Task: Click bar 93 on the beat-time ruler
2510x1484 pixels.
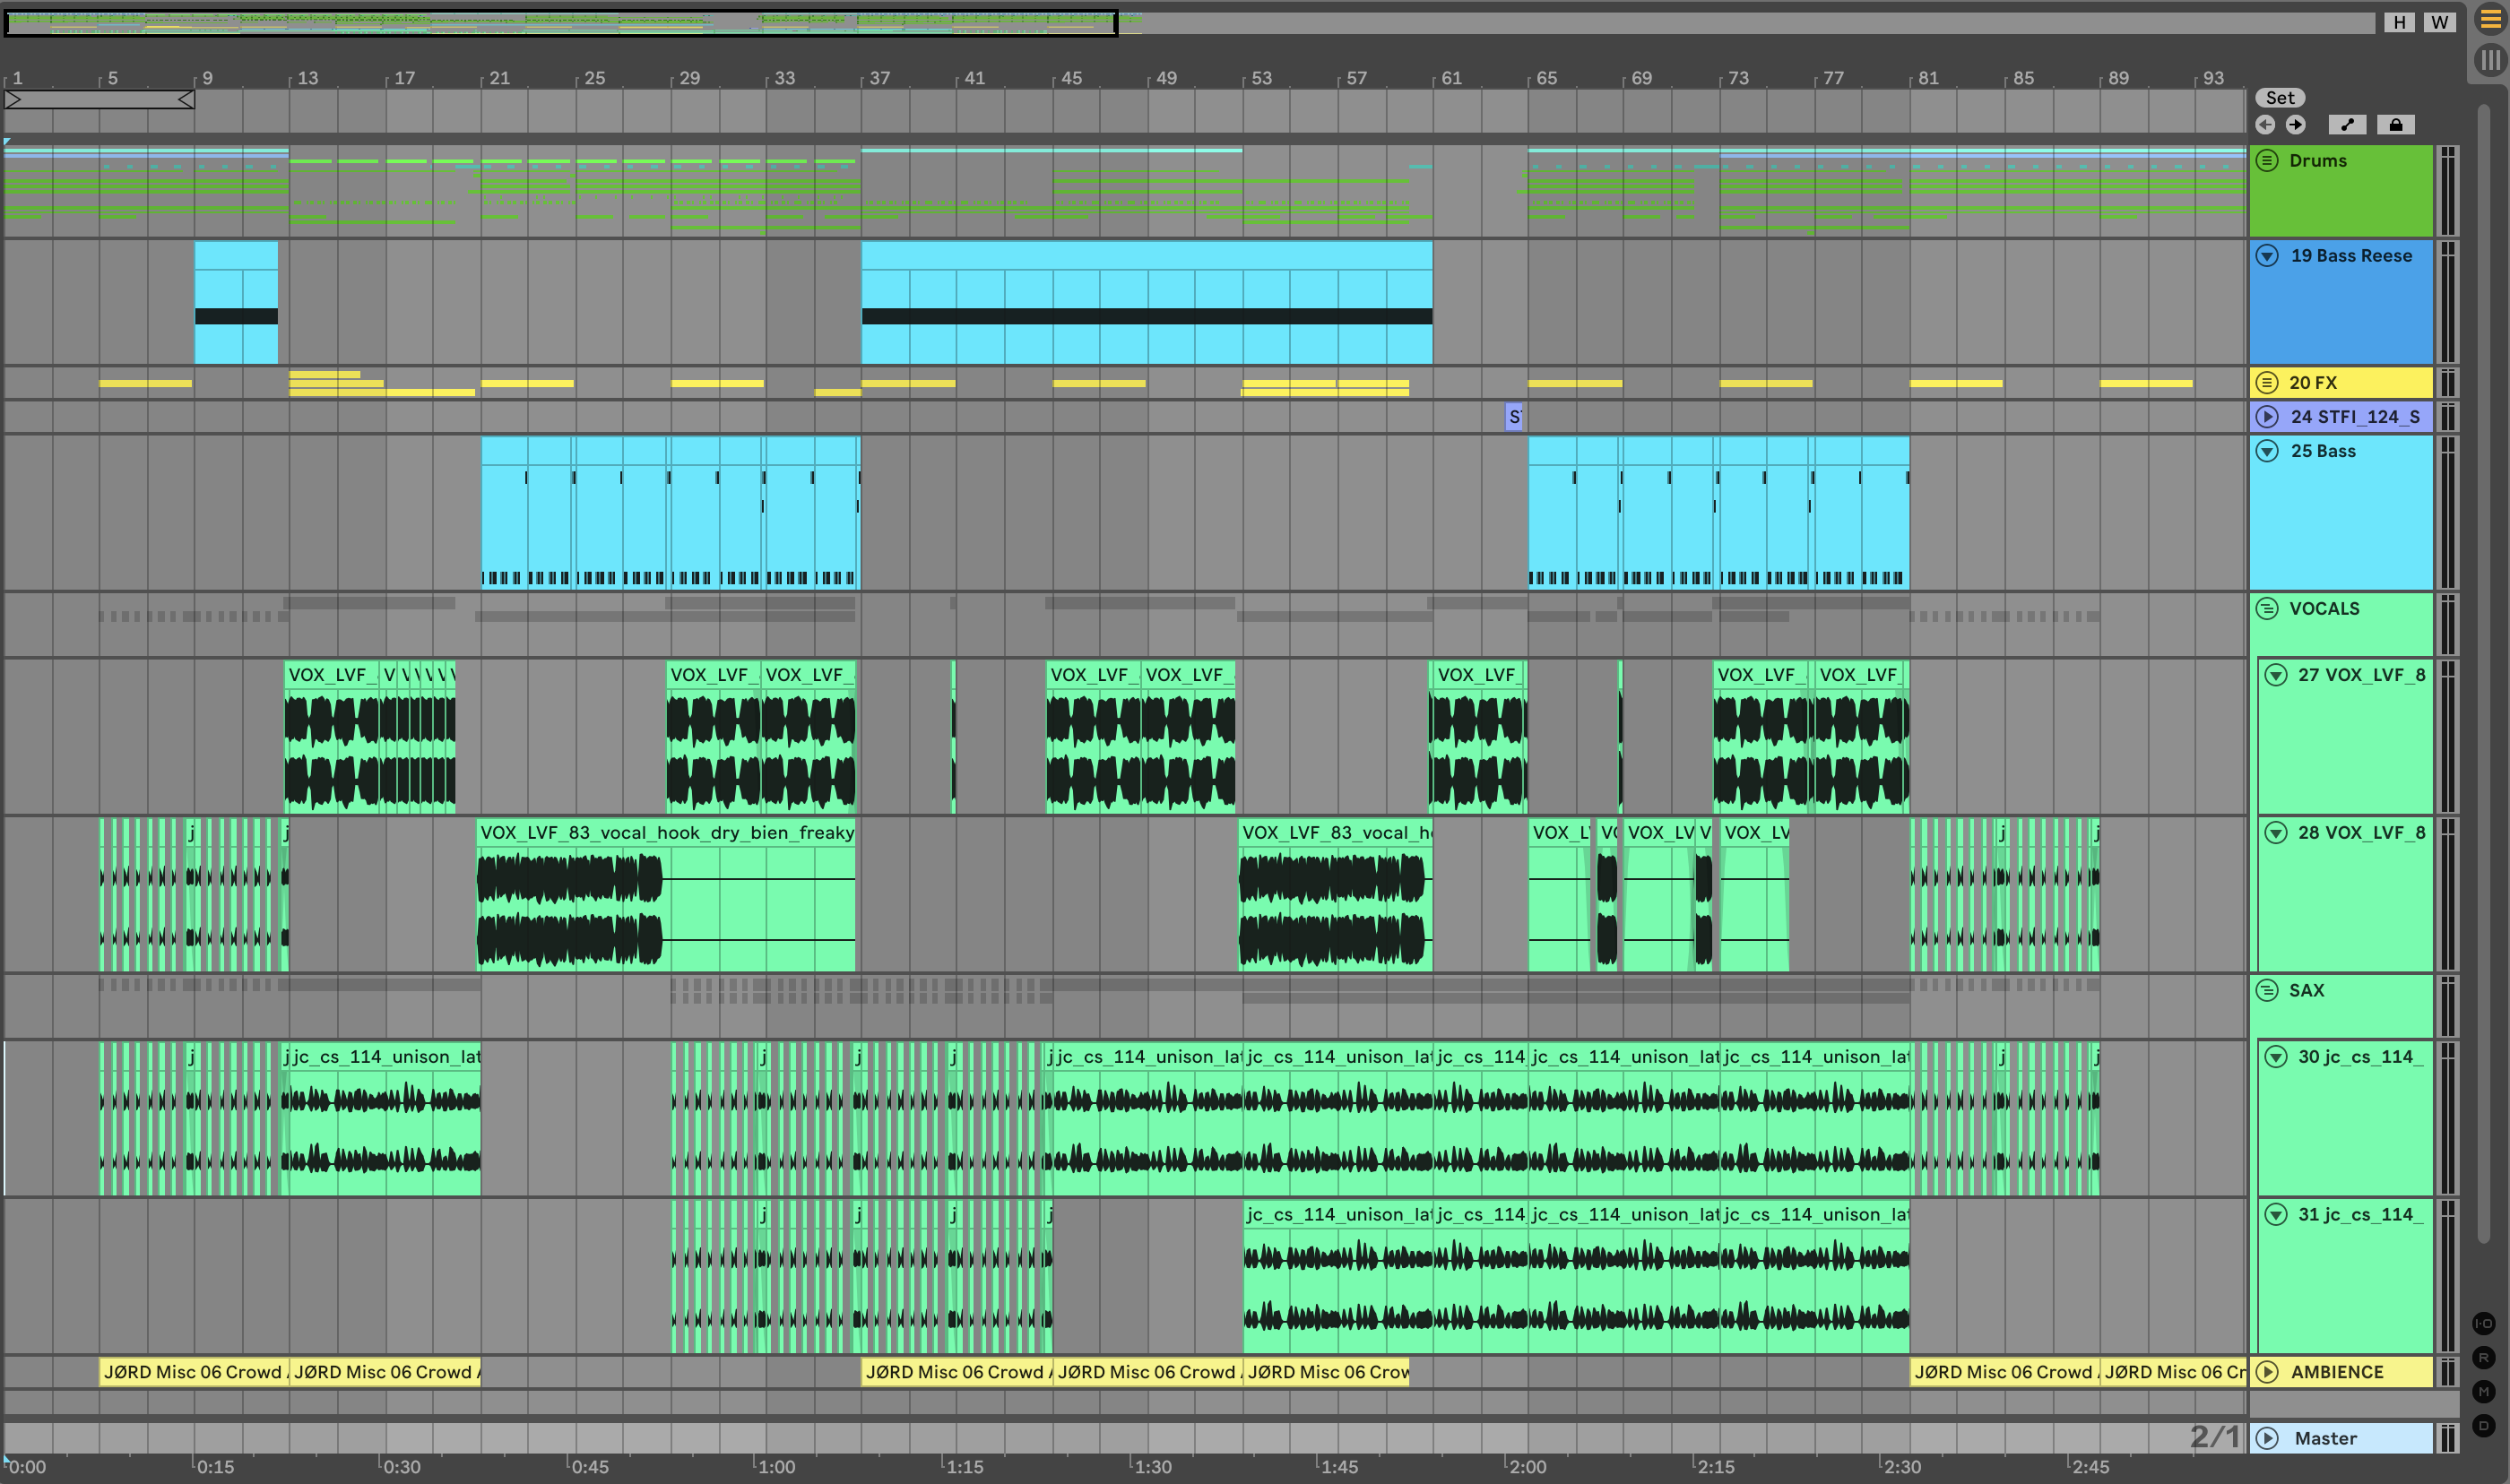Action: tap(2212, 78)
